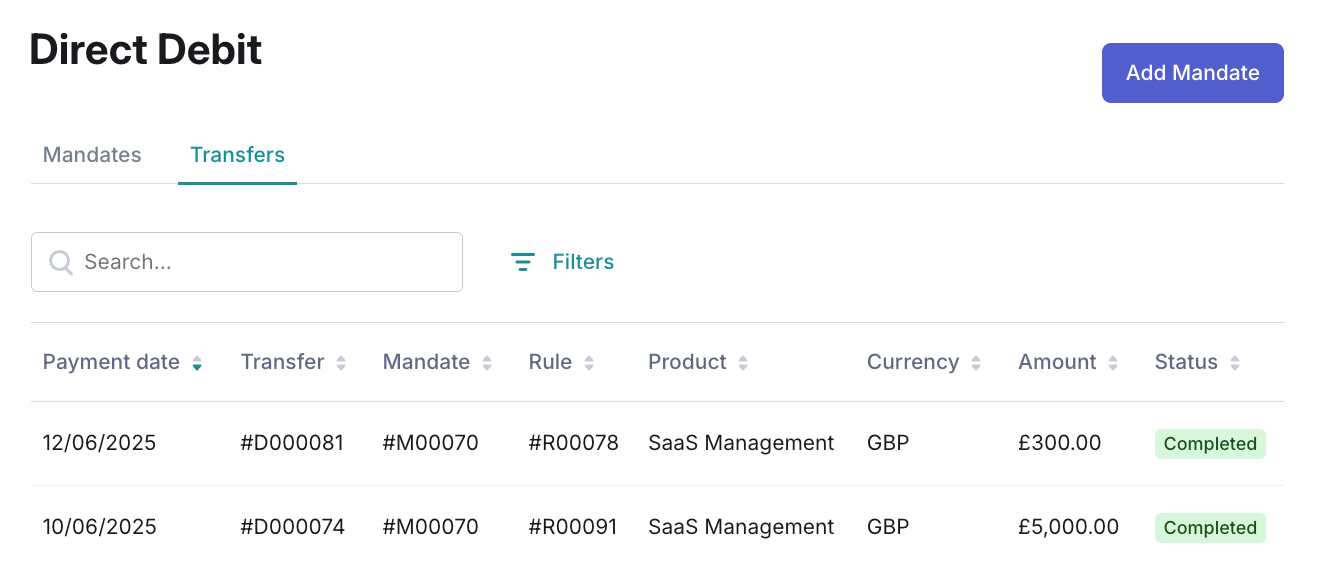Sort by Product column arrows
The height and width of the screenshot is (569, 1320).
(x=743, y=363)
